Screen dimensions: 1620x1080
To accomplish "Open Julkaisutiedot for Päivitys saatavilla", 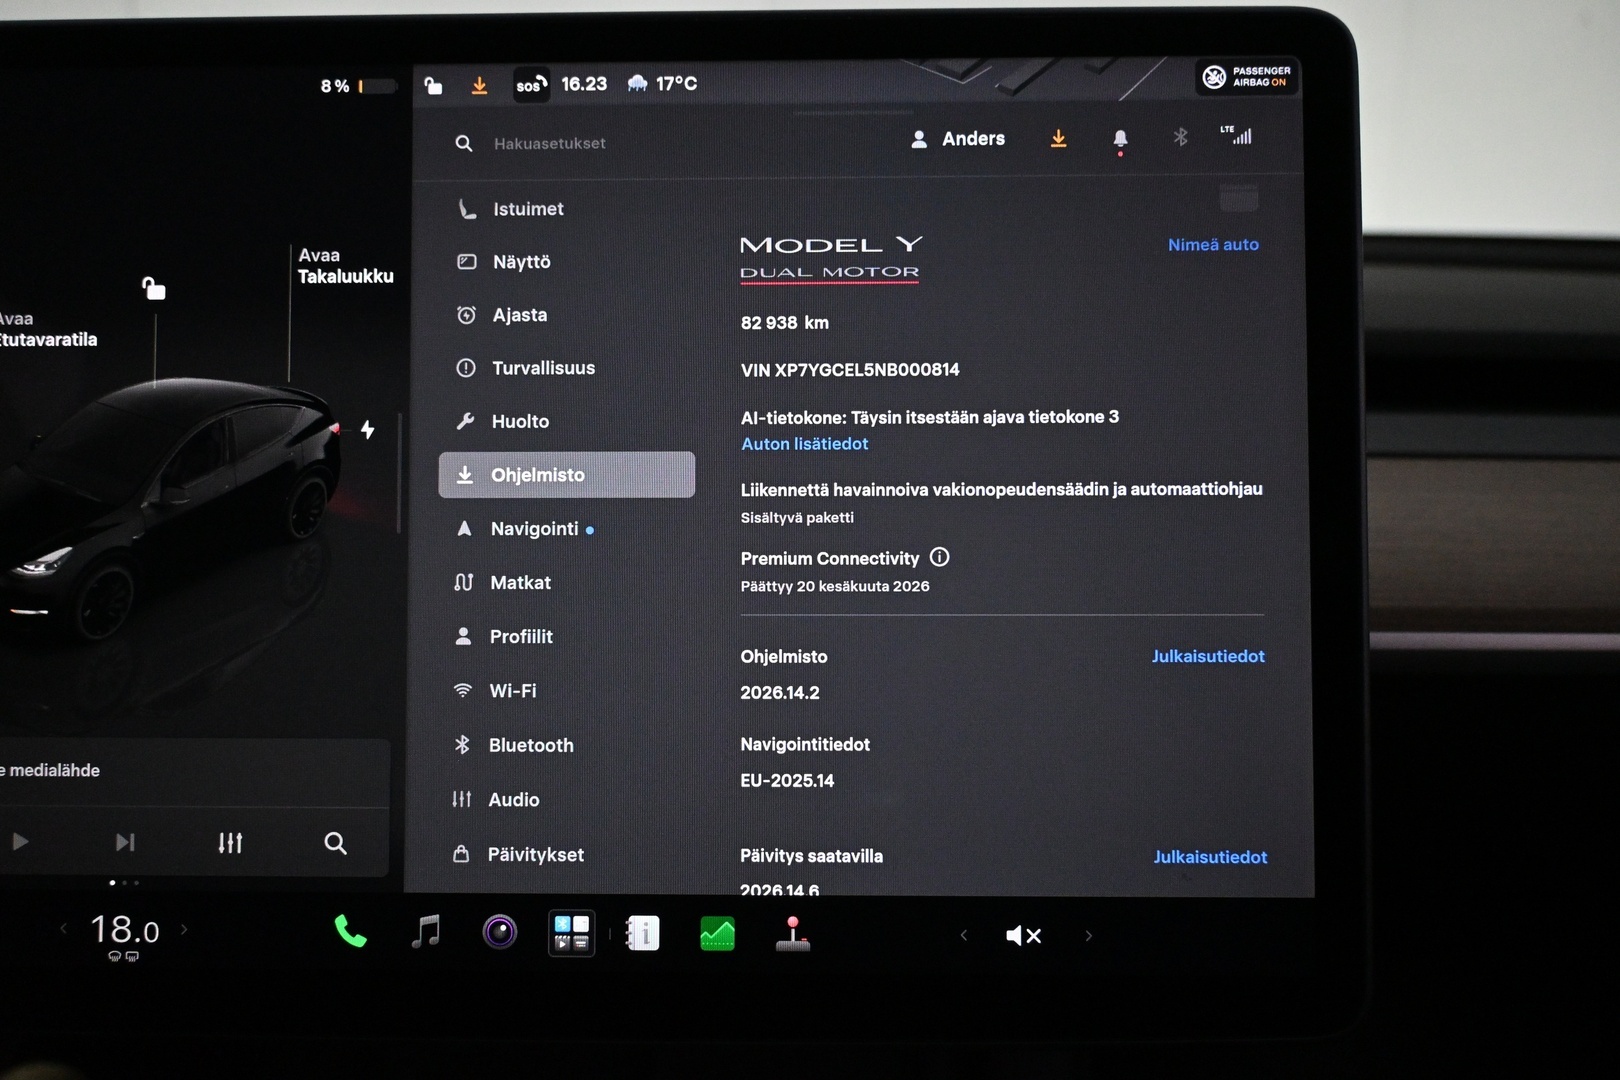I will coord(1210,857).
